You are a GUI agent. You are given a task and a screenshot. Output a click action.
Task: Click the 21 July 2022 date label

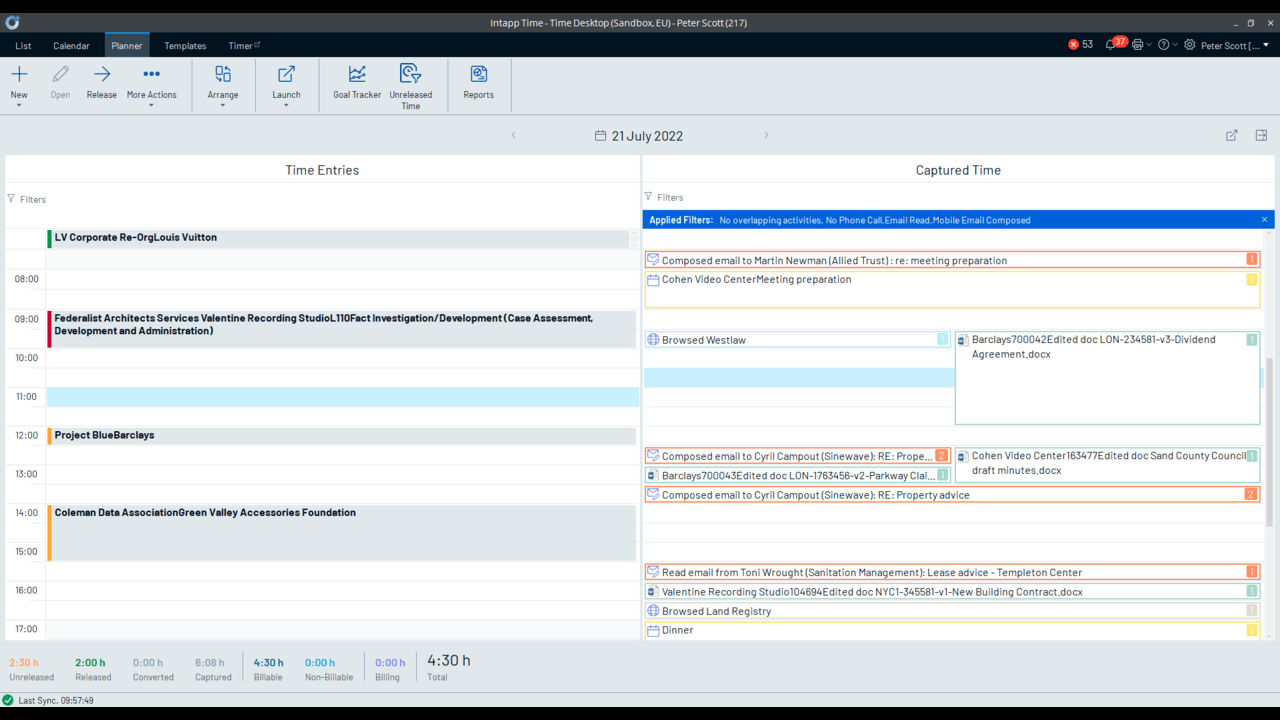coord(647,136)
